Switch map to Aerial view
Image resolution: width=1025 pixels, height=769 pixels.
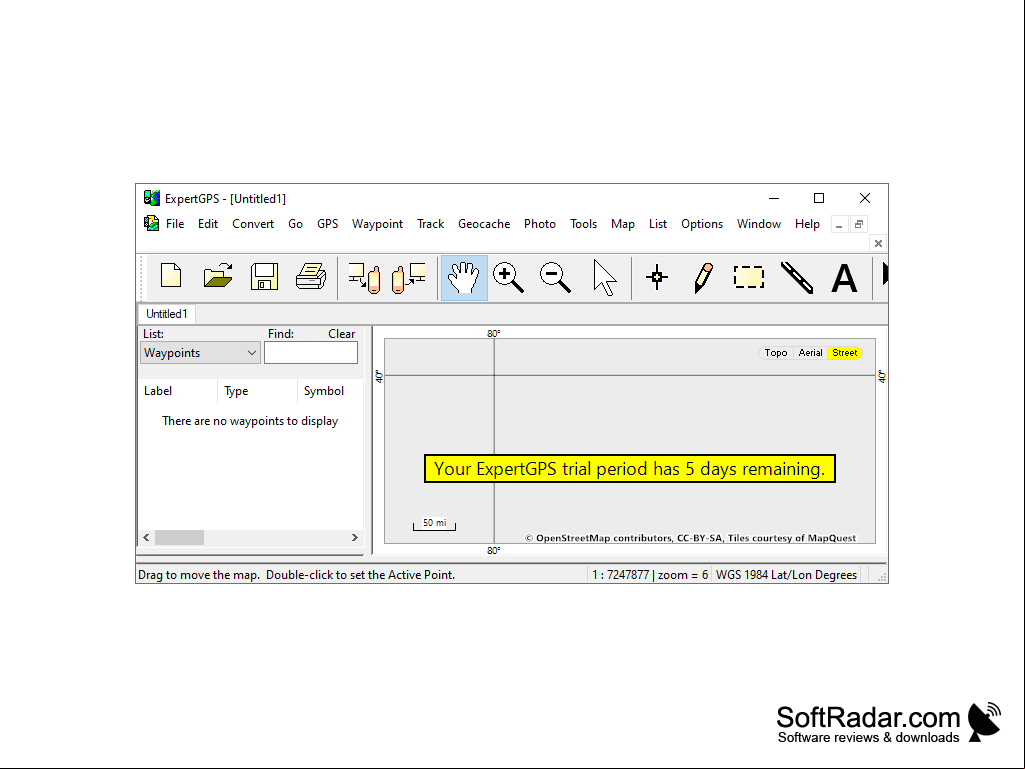pyautogui.click(x=811, y=352)
